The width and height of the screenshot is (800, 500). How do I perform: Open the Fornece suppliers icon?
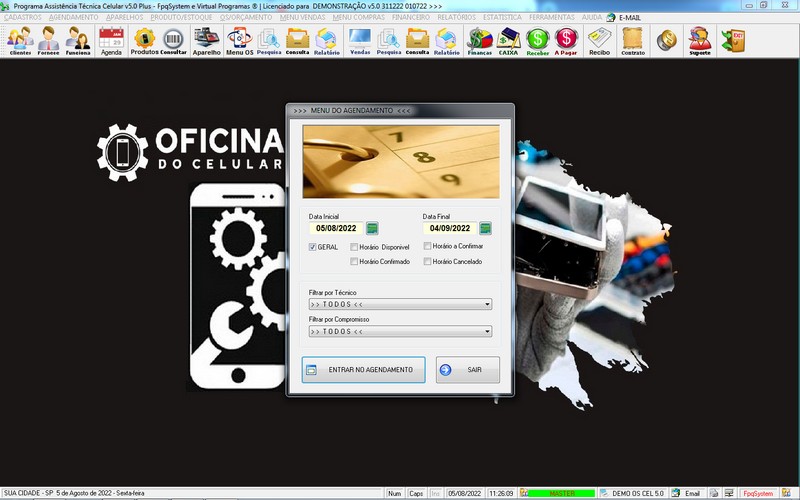48,41
